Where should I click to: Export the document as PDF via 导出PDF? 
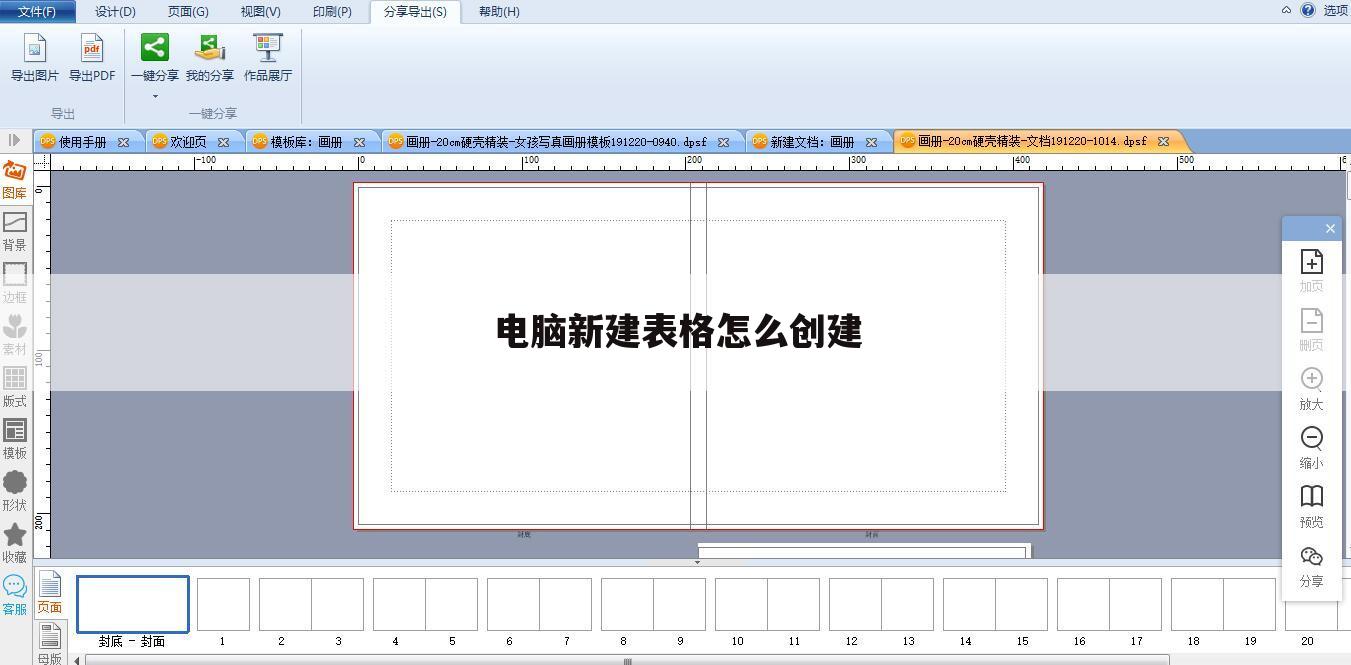92,60
